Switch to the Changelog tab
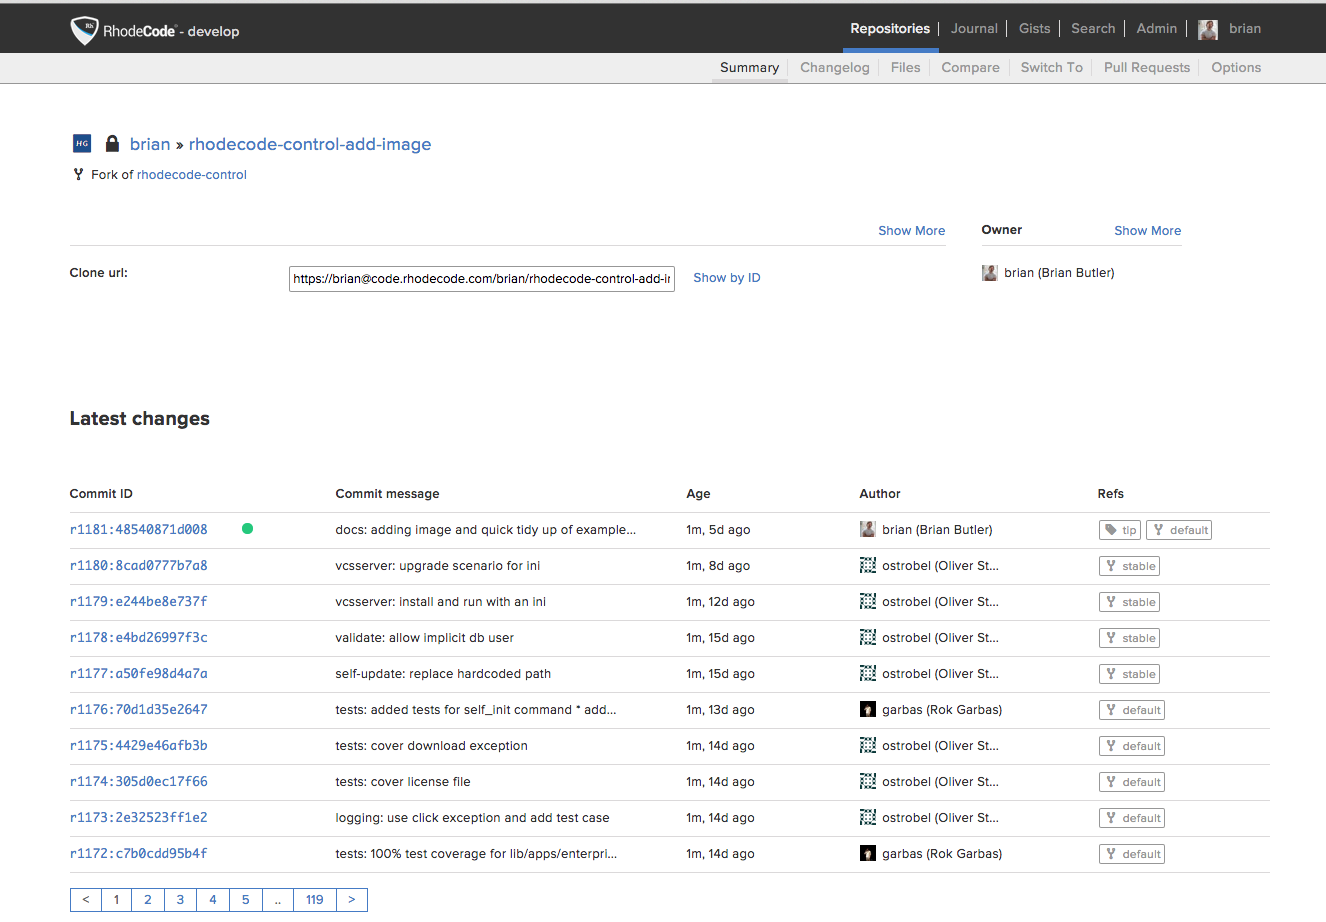The height and width of the screenshot is (922, 1326). (834, 68)
